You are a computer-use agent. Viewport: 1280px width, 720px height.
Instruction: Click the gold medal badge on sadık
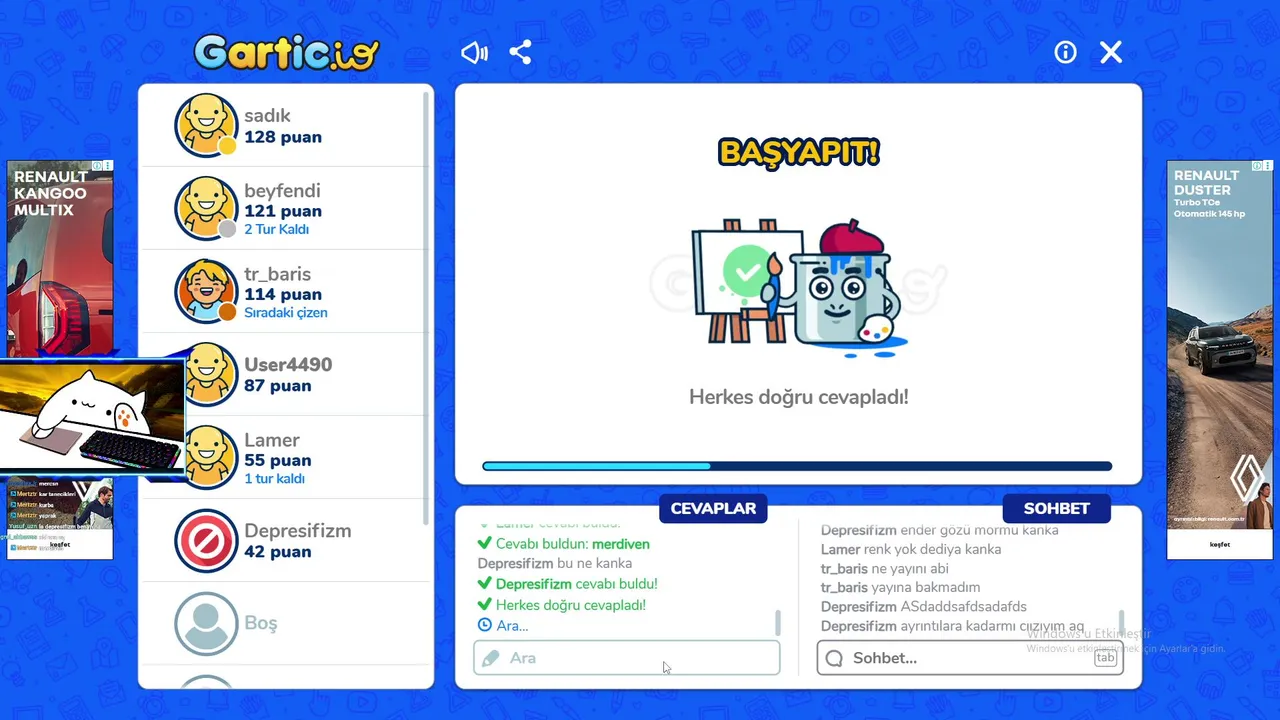tap(228, 146)
